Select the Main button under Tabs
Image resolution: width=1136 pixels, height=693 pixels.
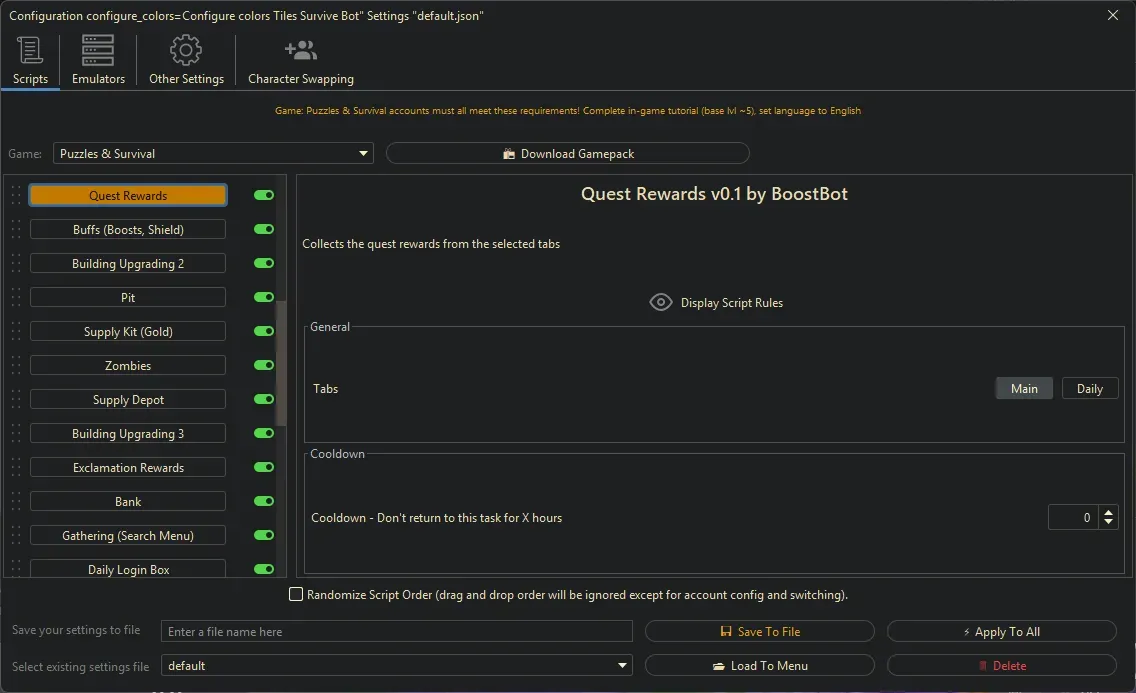click(1024, 388)
